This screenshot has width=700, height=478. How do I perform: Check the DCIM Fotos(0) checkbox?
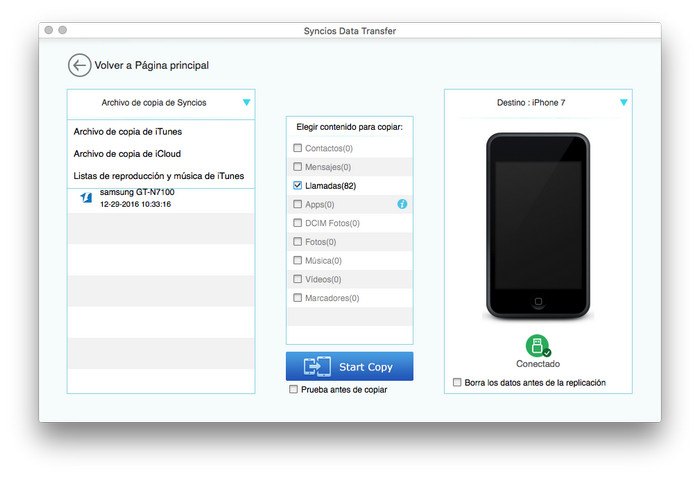(297, 223)
